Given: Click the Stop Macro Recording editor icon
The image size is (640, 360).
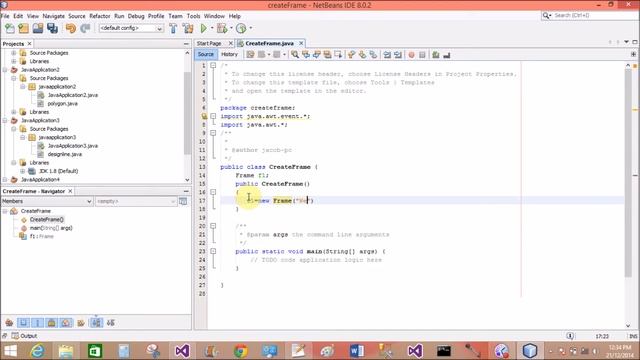Looking at the screenshot, I should coord(422,55).
